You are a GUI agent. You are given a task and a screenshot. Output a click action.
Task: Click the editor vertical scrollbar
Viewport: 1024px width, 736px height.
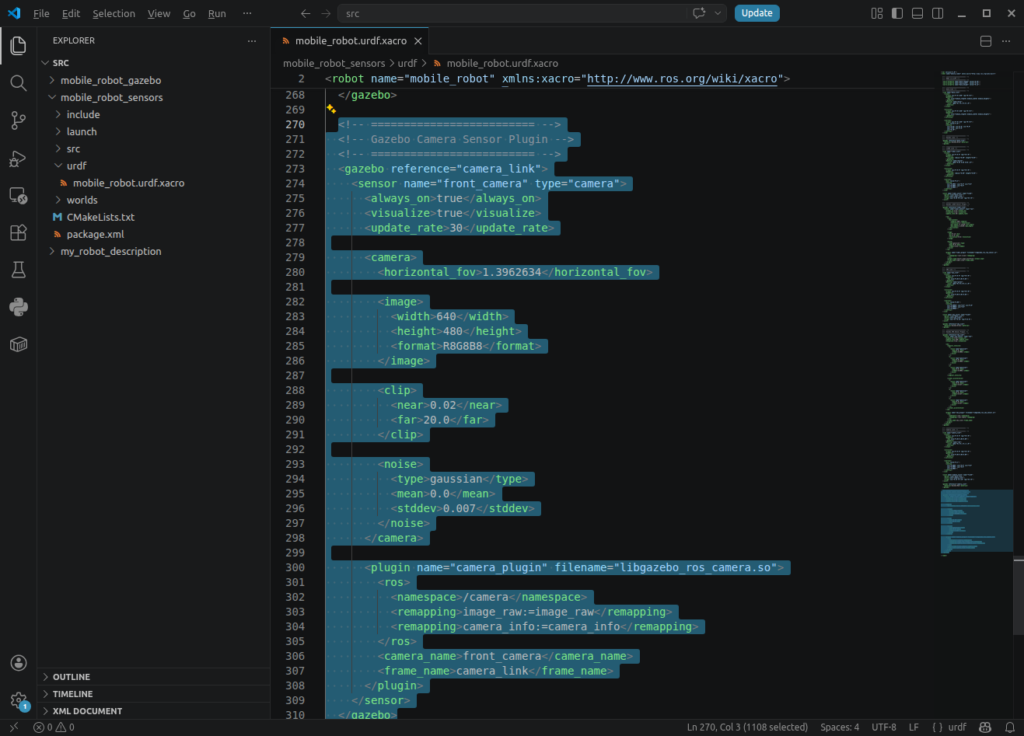point(1018,596)
